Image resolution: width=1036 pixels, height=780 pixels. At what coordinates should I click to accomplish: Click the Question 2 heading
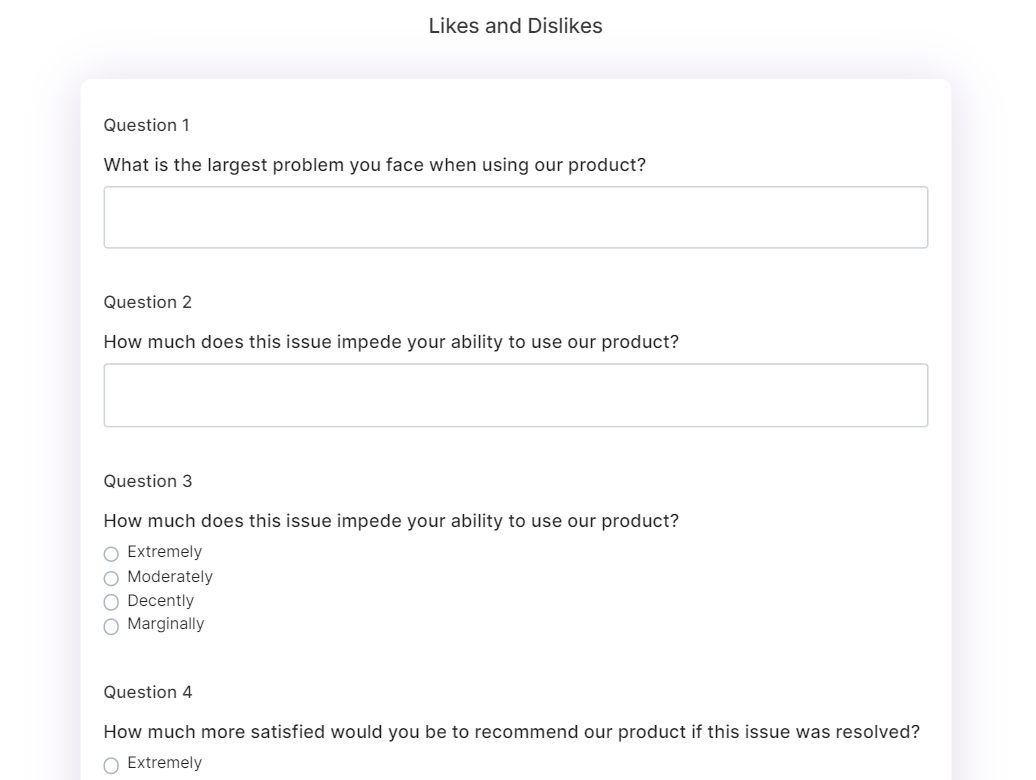146,302
